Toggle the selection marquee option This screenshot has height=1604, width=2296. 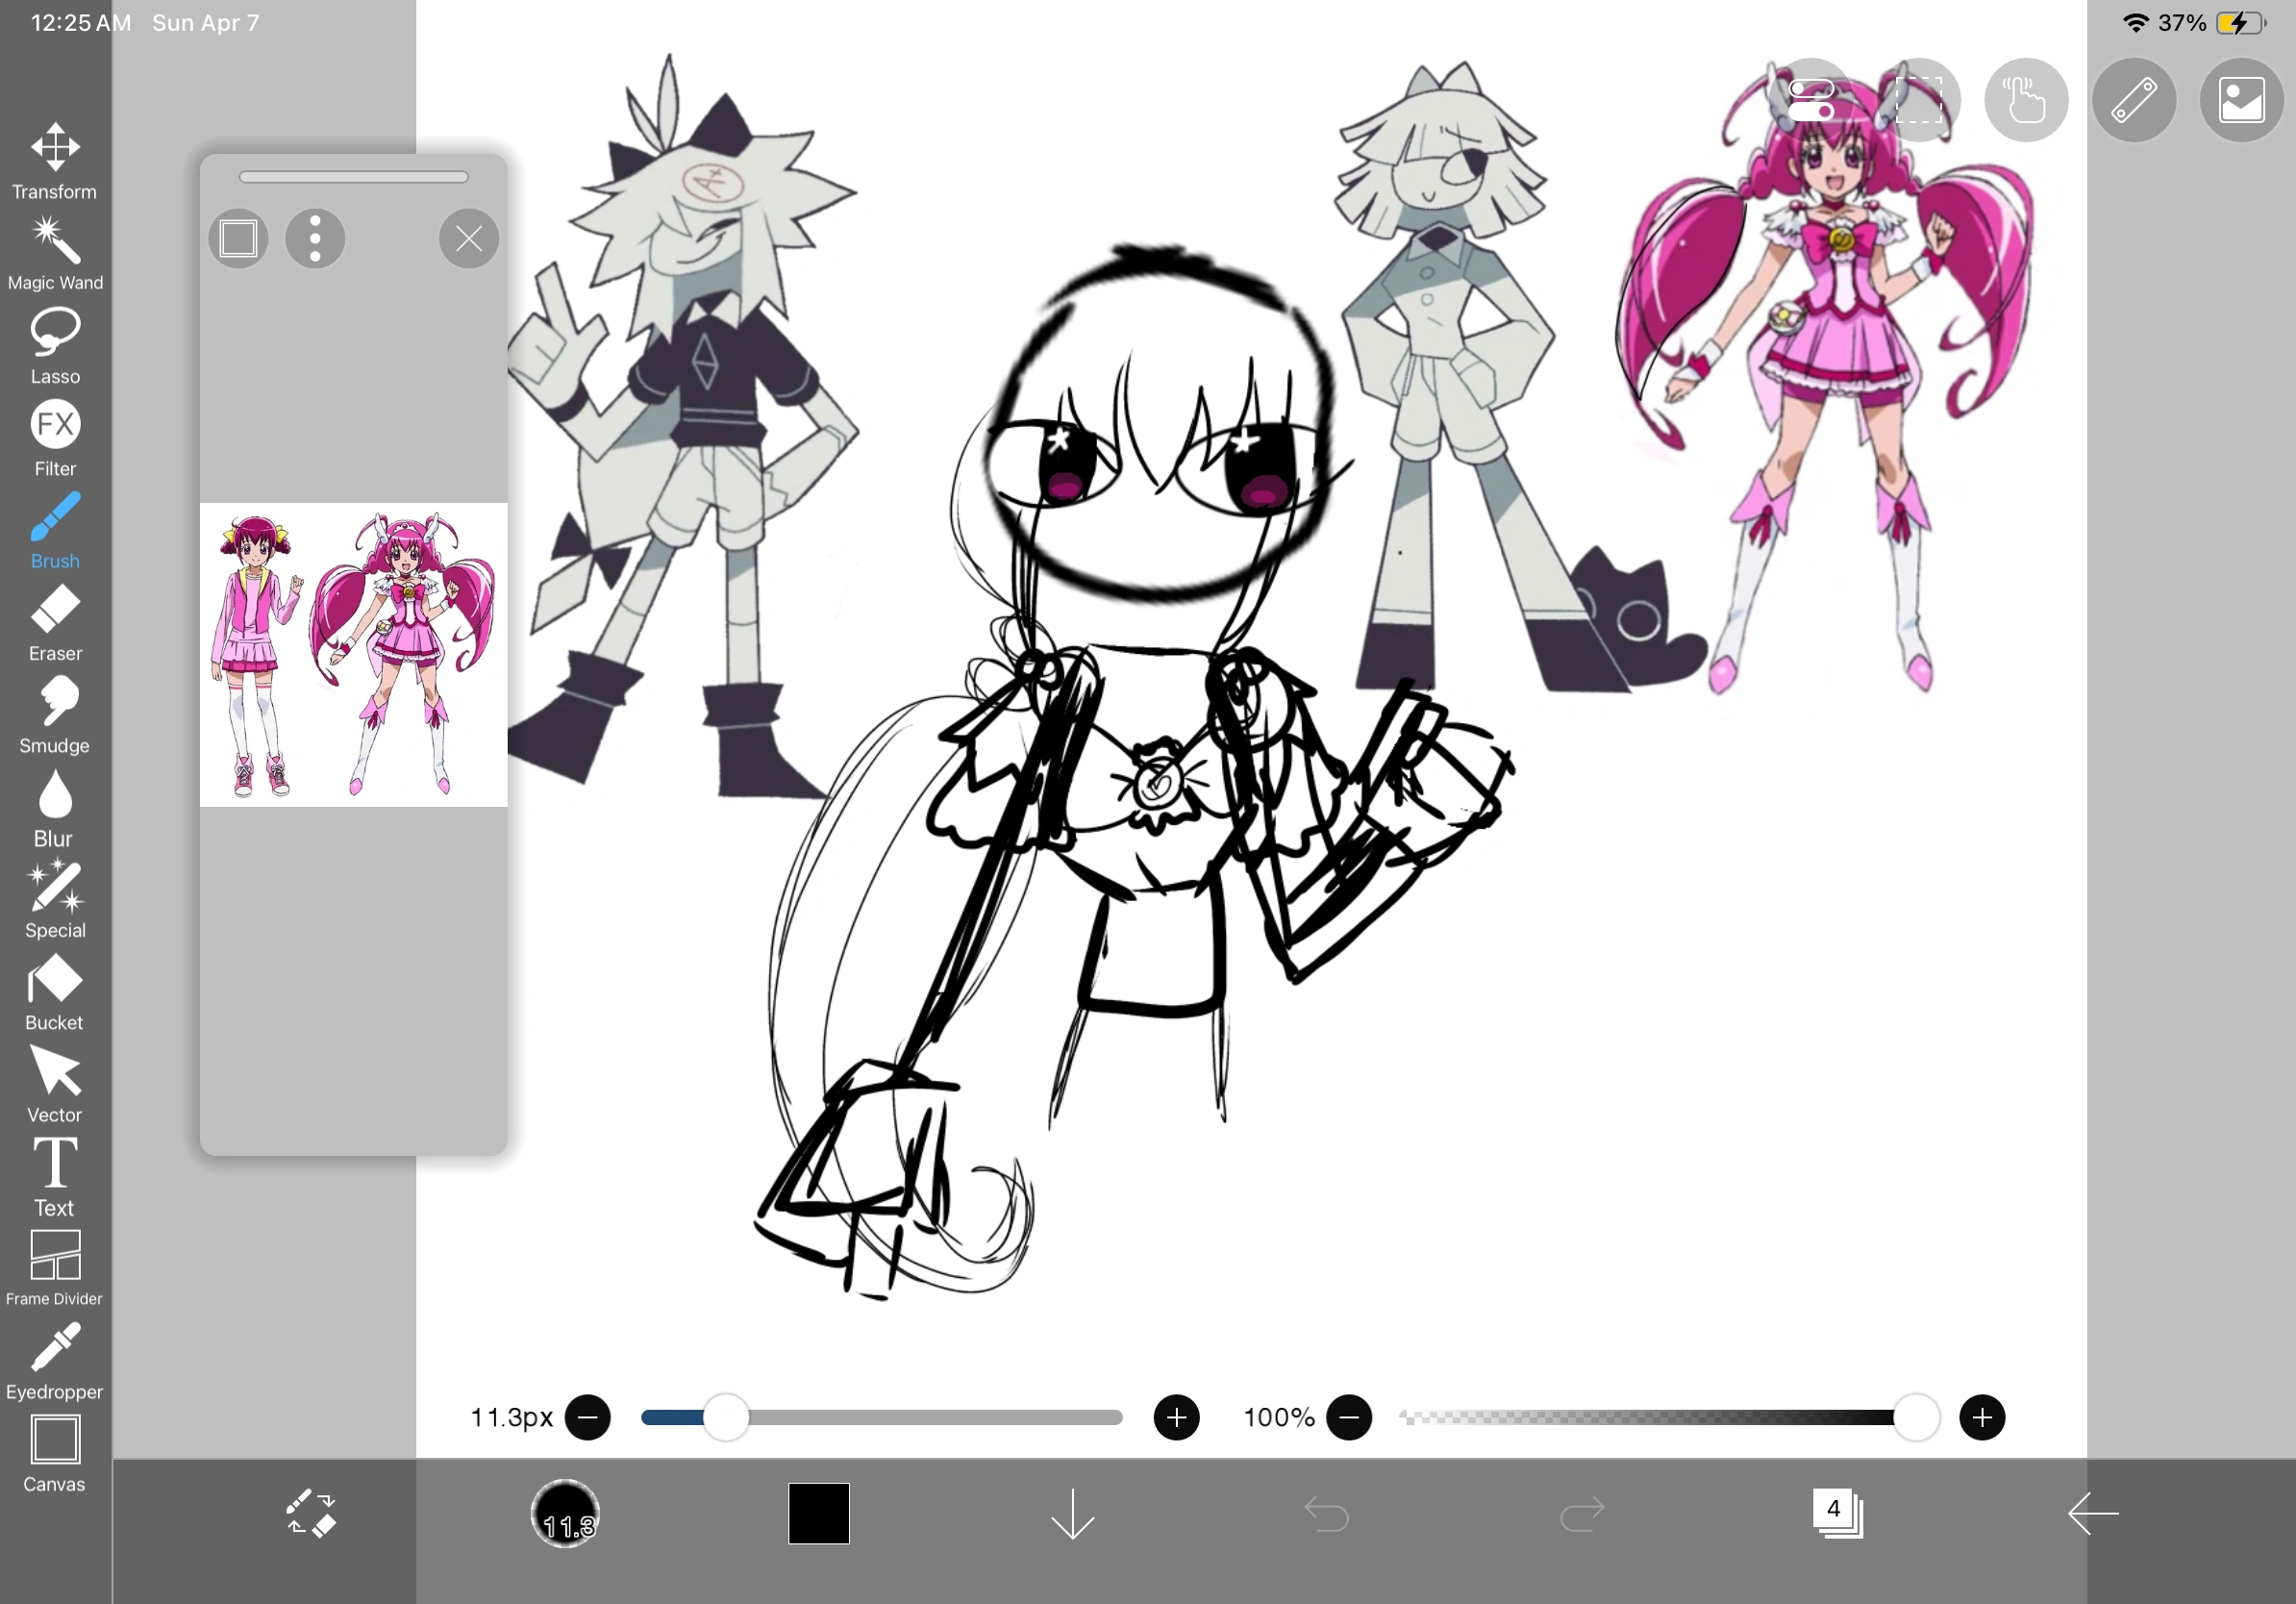click(1918, 100)
